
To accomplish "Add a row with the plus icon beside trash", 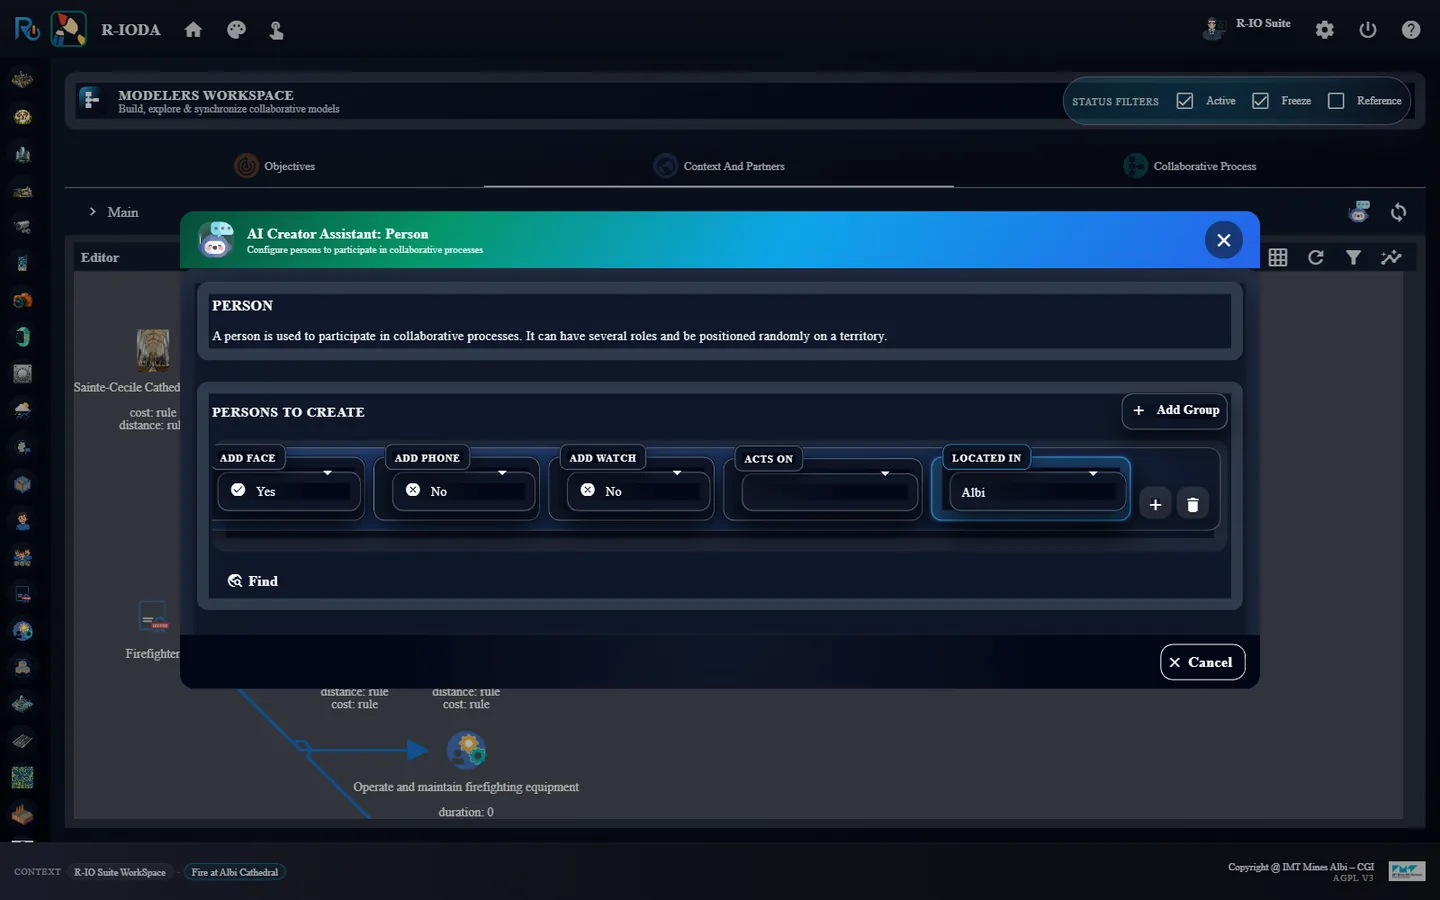I will pos(1155,504).
